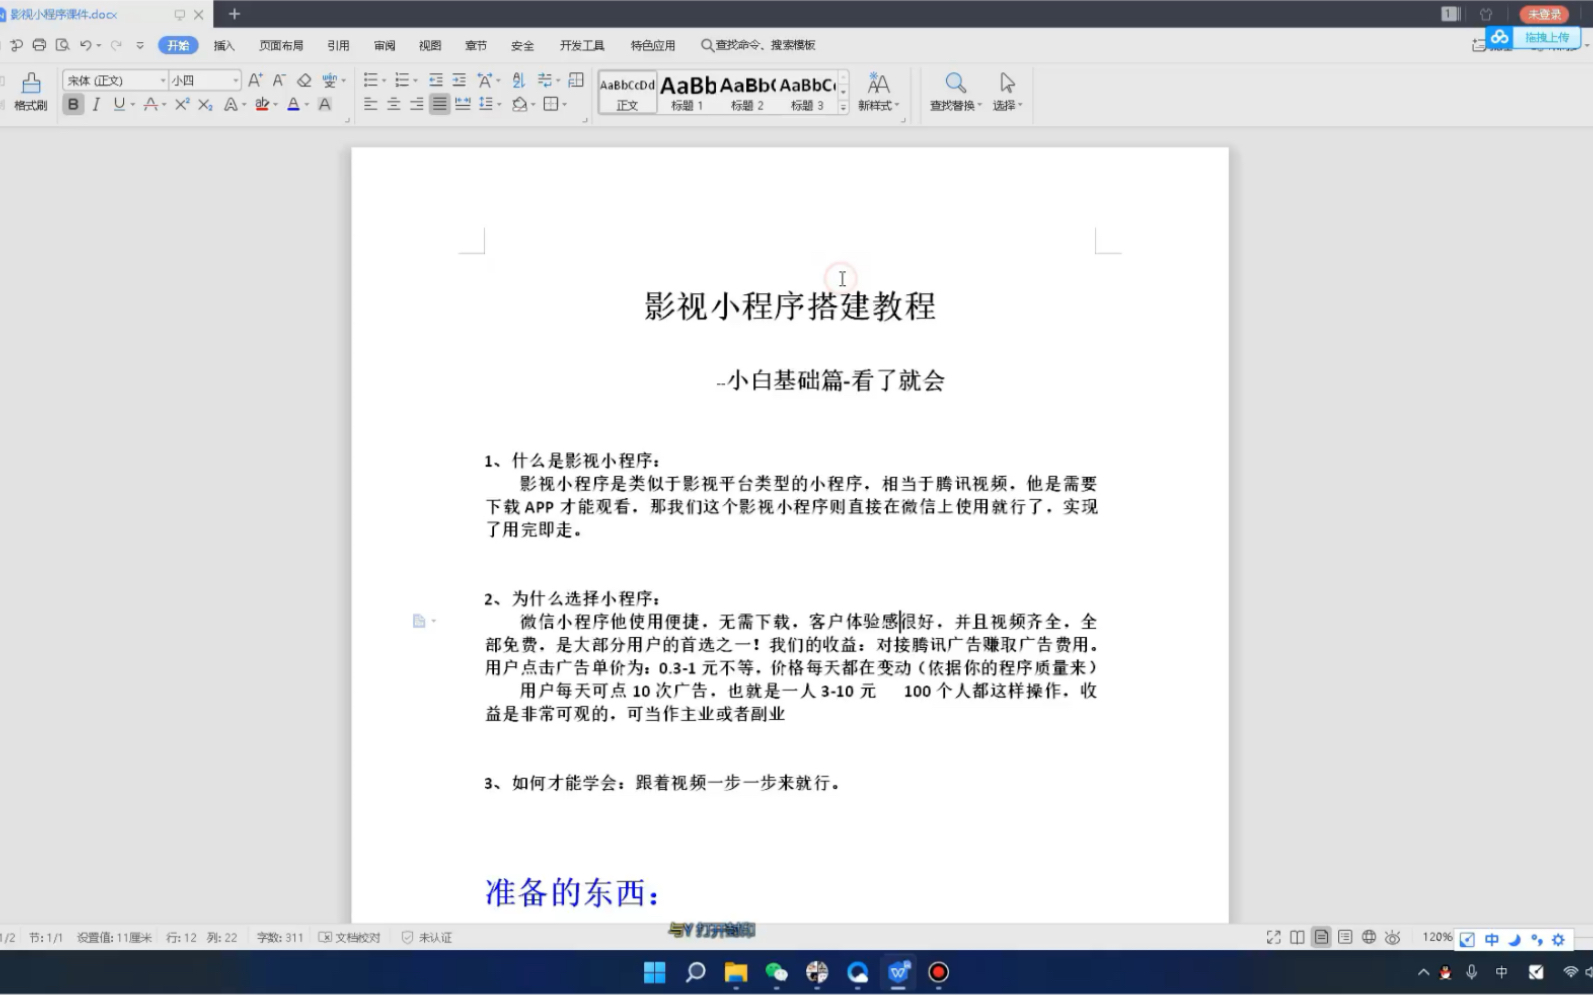Toggle Justify alignment

pos(439,104)
